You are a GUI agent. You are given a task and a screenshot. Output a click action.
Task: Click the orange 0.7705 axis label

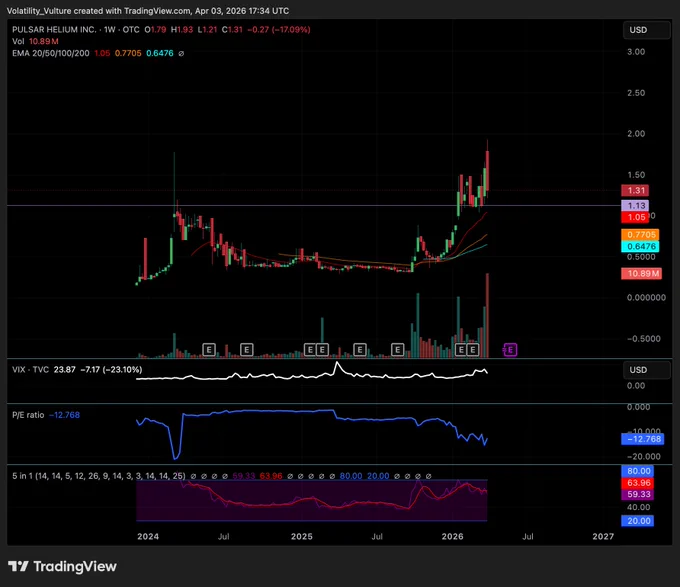click(641, 235)
